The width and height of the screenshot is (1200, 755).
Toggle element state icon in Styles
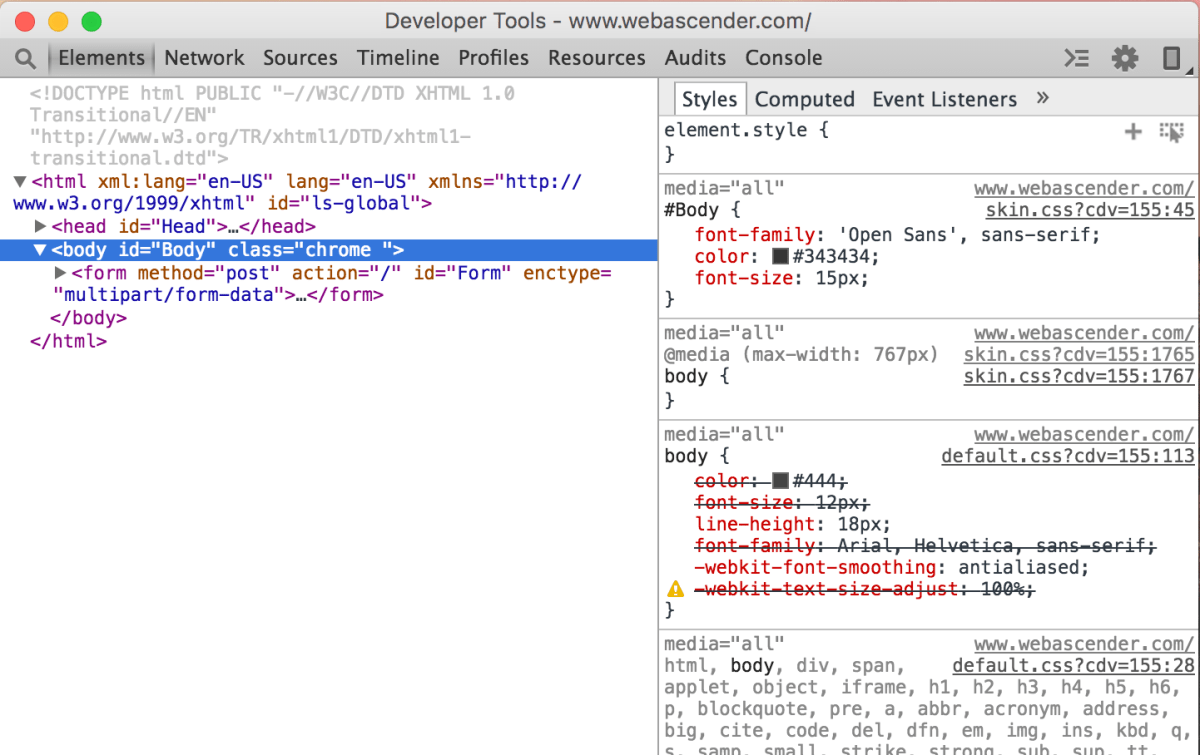1171,131
